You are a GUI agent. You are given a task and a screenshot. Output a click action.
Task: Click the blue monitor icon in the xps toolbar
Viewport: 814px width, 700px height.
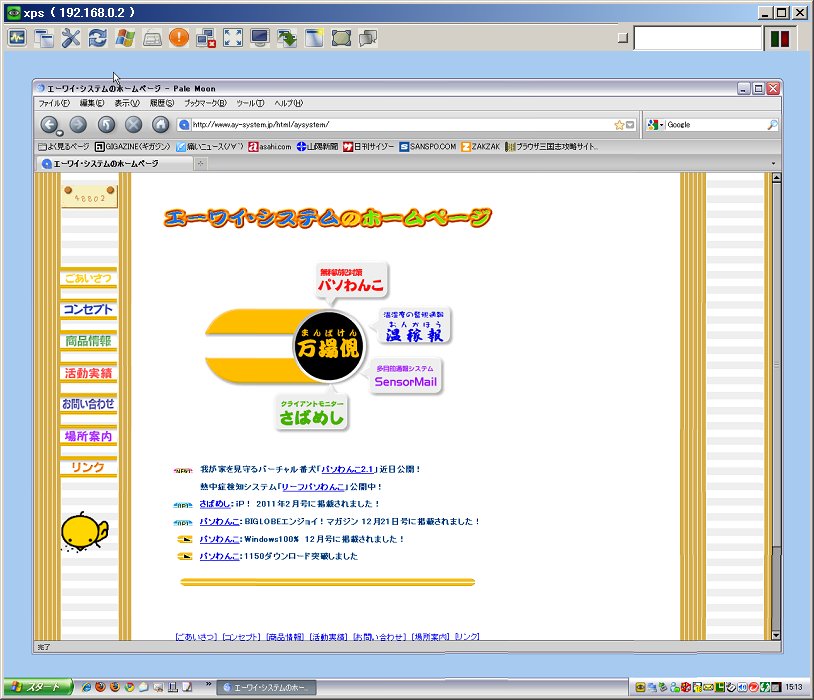click(260, 38)
